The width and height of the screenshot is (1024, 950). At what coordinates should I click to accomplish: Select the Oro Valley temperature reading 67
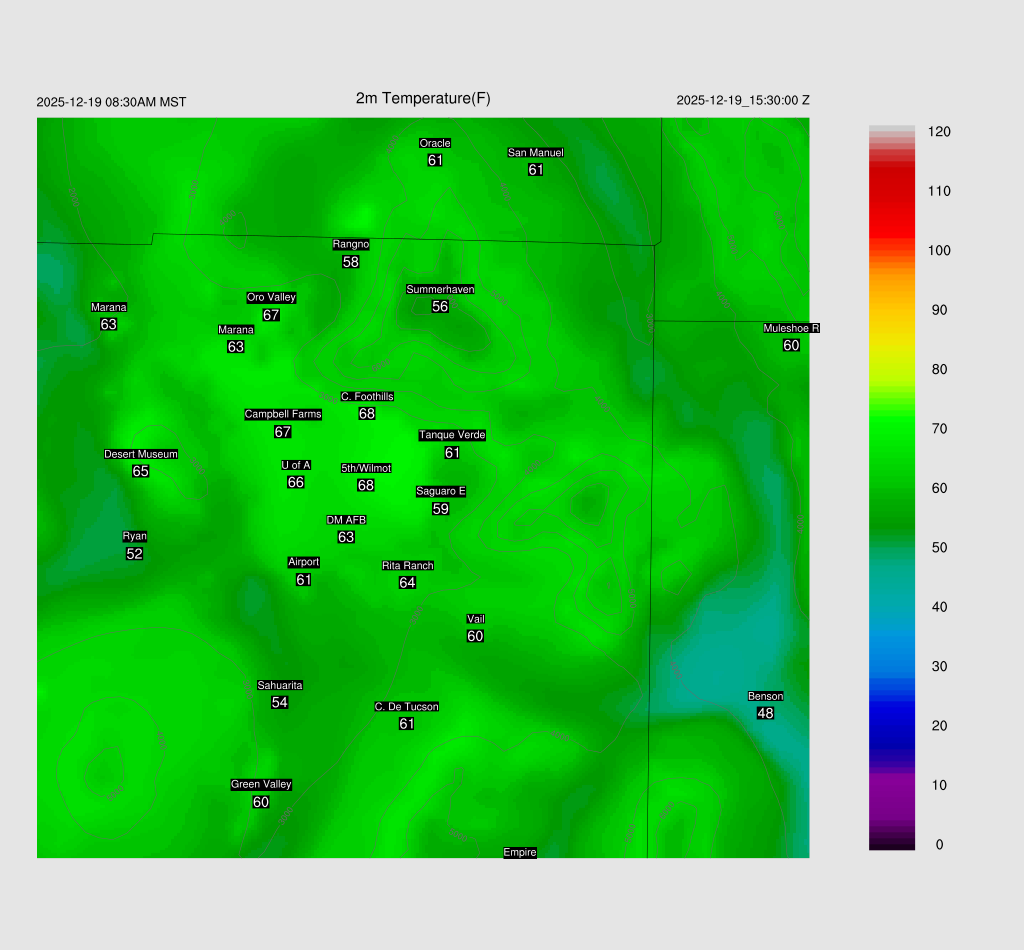pos(271,315)
